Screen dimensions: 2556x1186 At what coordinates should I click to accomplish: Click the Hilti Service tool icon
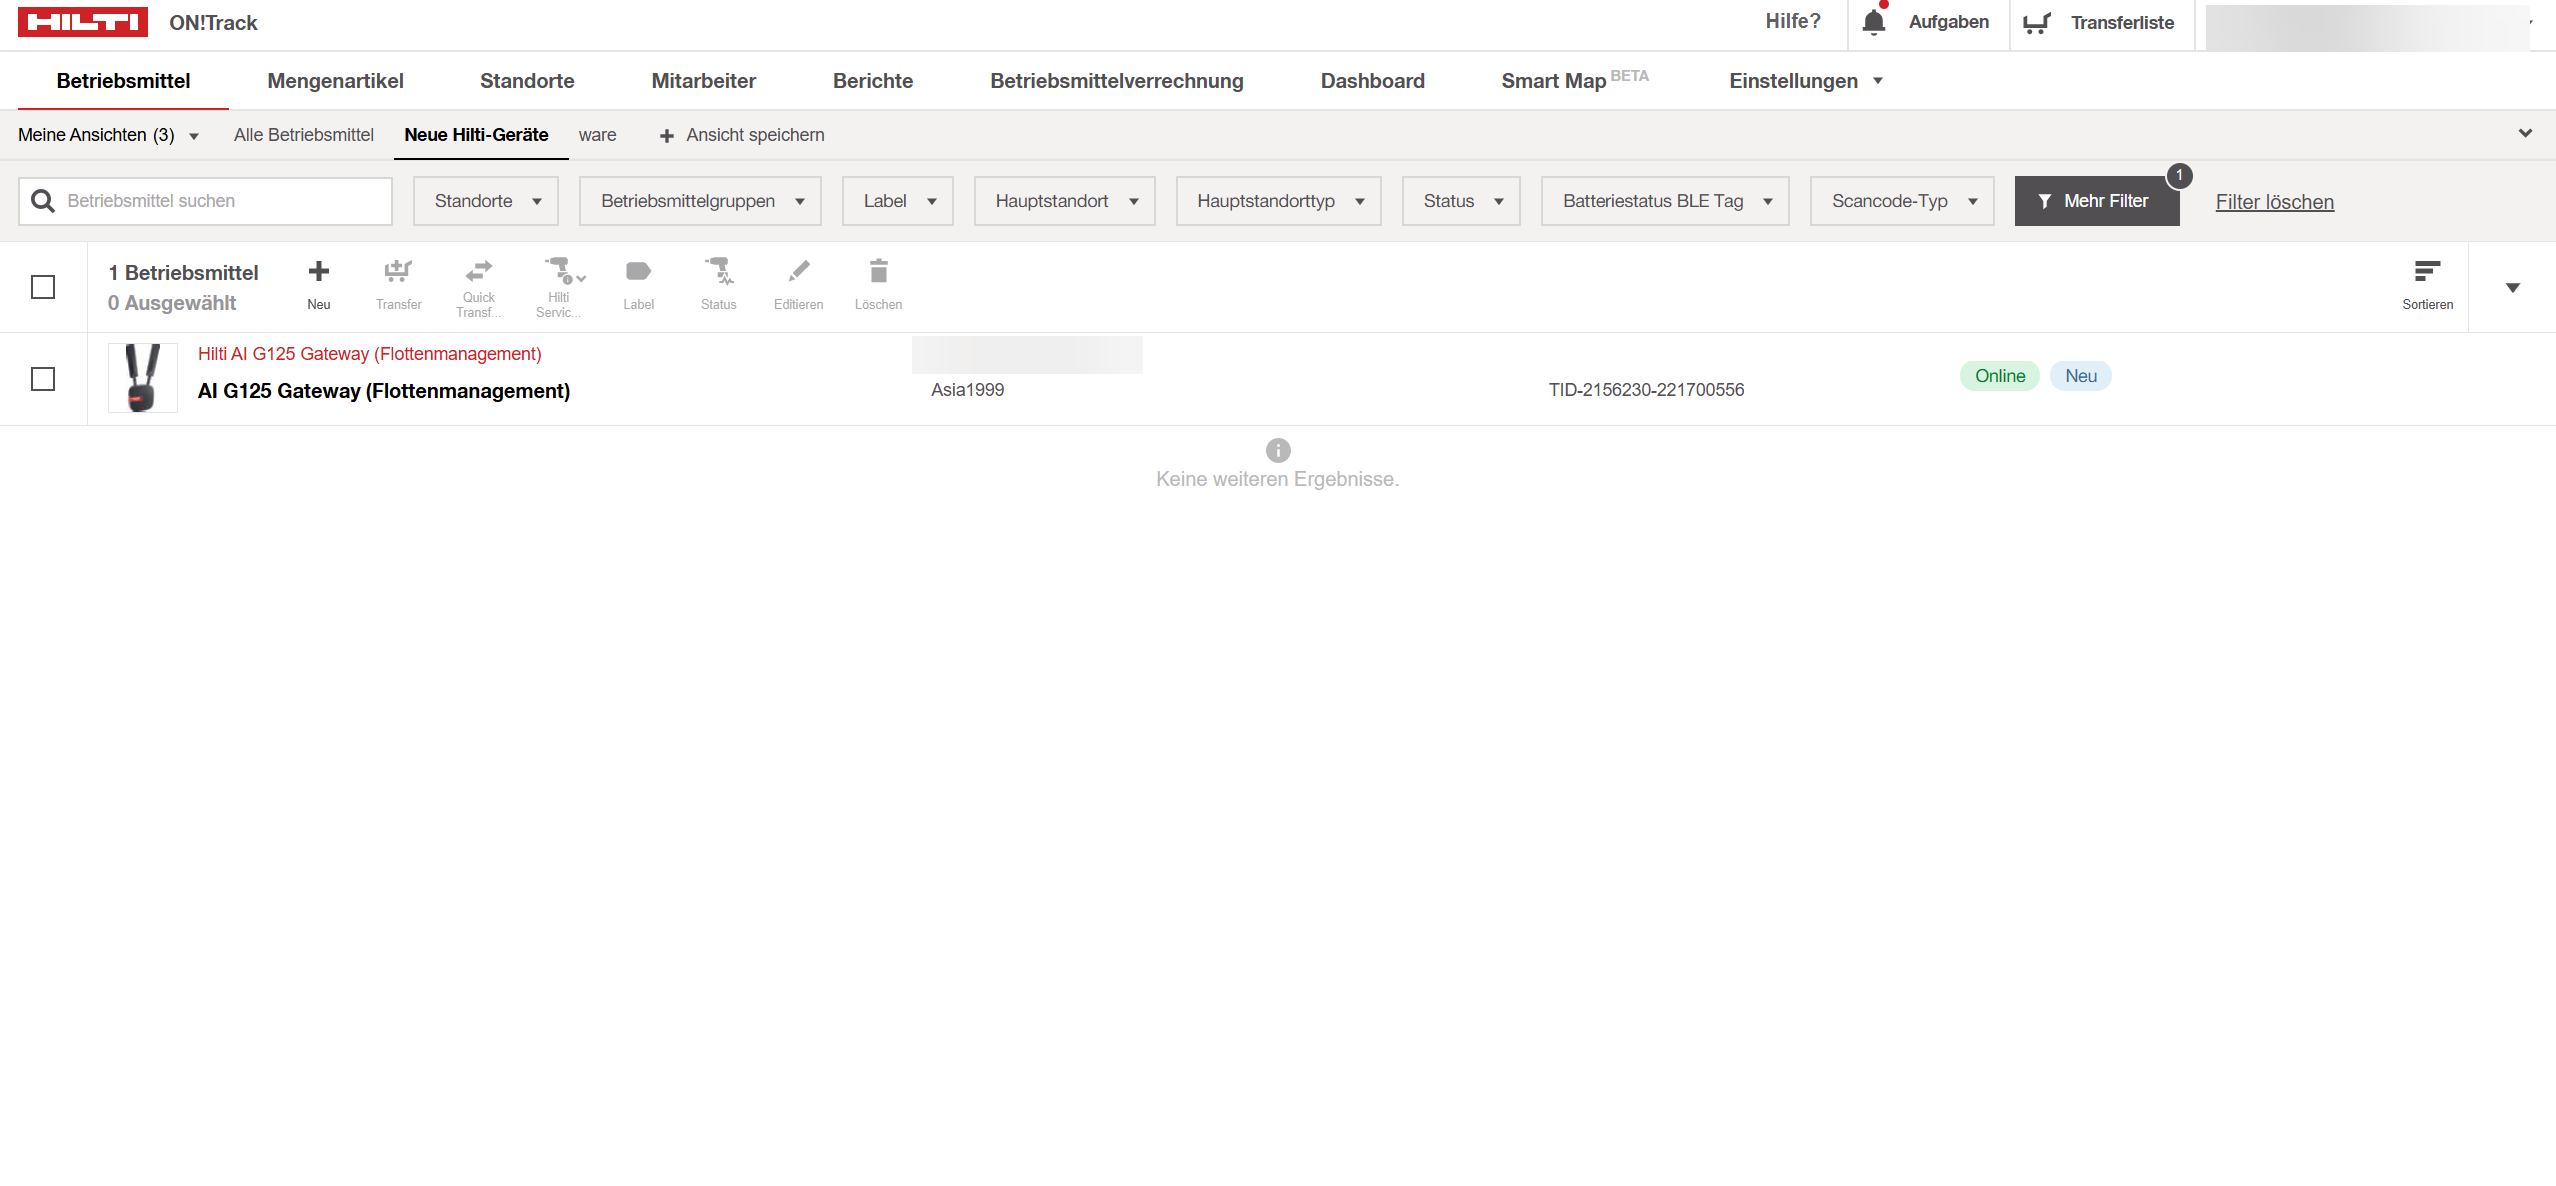point(563,270)
